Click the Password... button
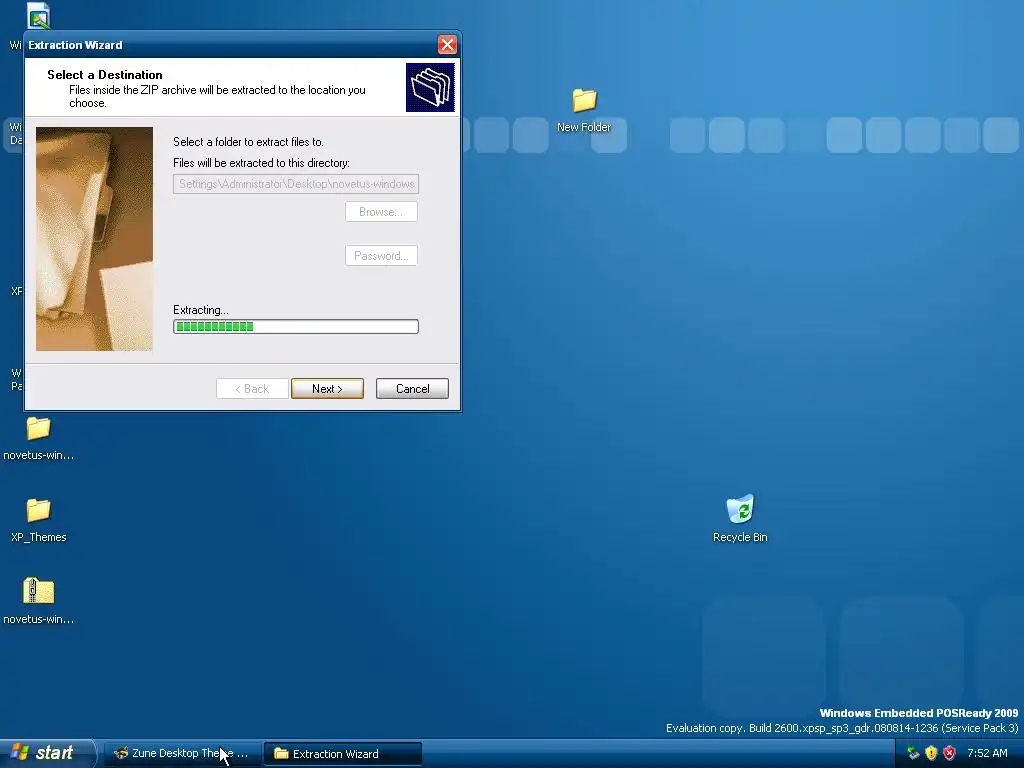The width and height of the screenshot is (1024, 768). point(381,255)
